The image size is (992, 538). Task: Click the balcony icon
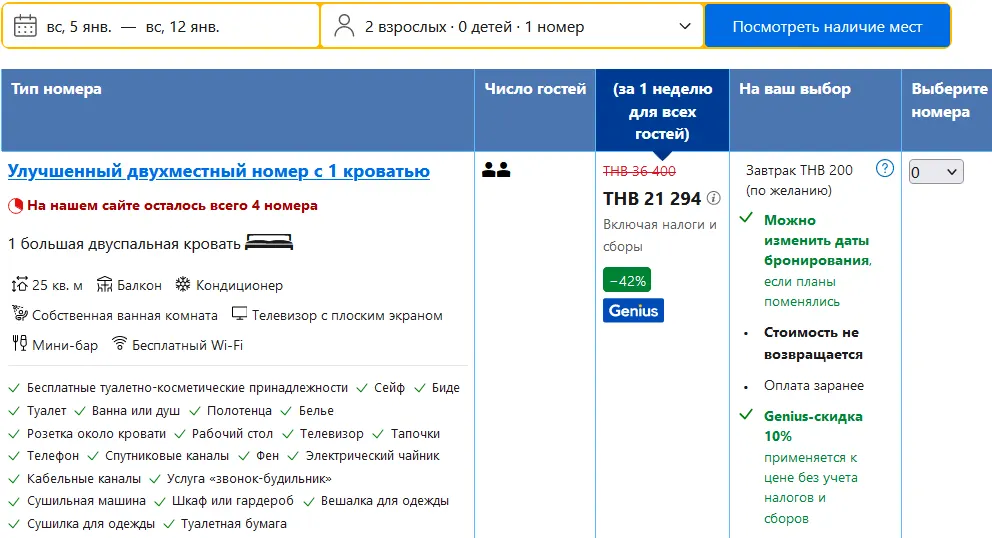[x=105, y=285]
